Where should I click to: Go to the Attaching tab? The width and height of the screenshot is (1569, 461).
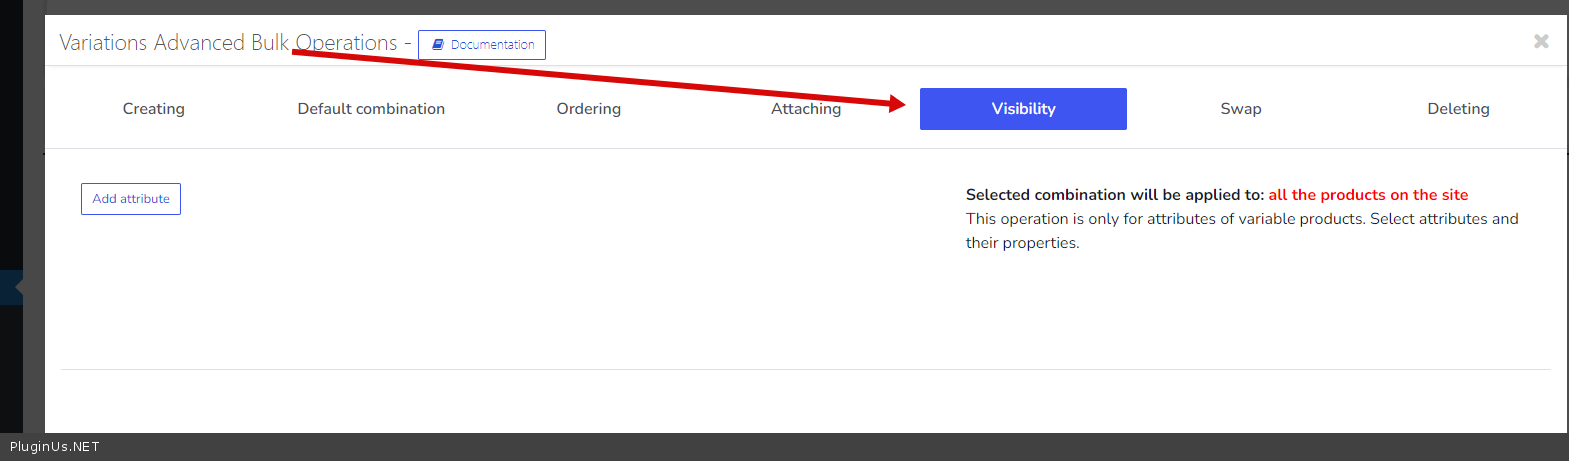806,109
